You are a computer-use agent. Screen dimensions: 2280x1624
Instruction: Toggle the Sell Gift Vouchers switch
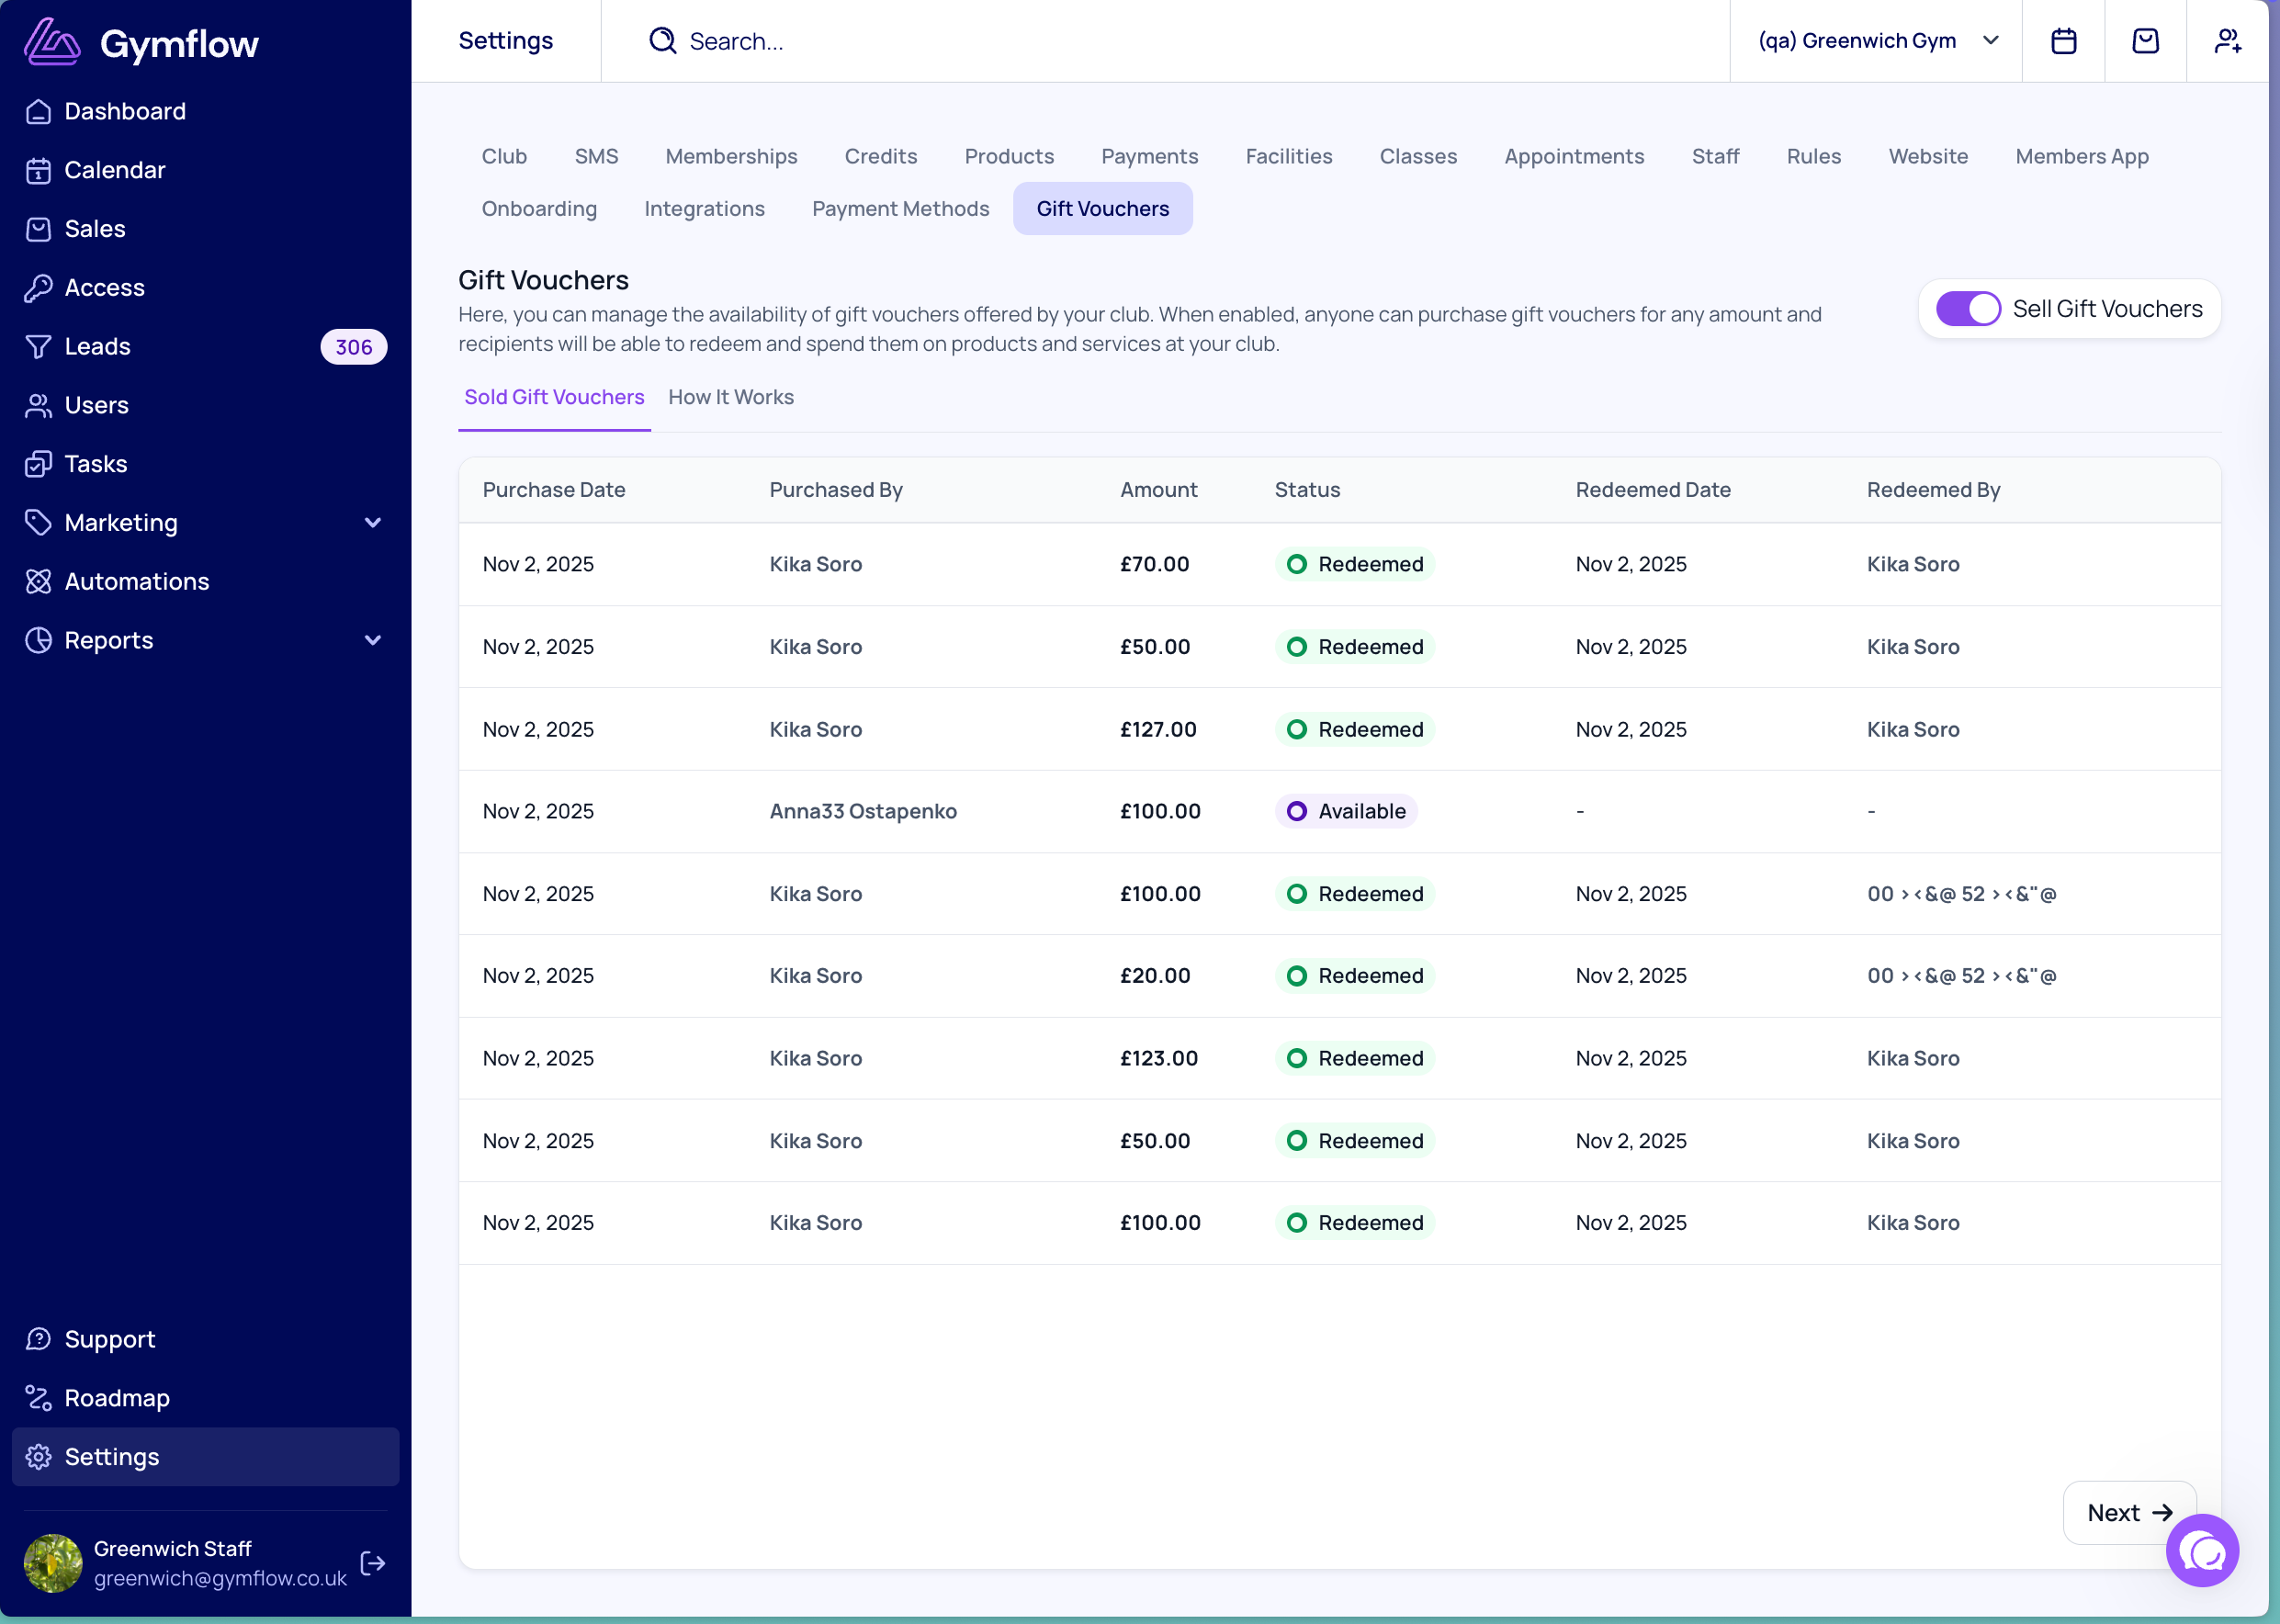pos(1967,309)
